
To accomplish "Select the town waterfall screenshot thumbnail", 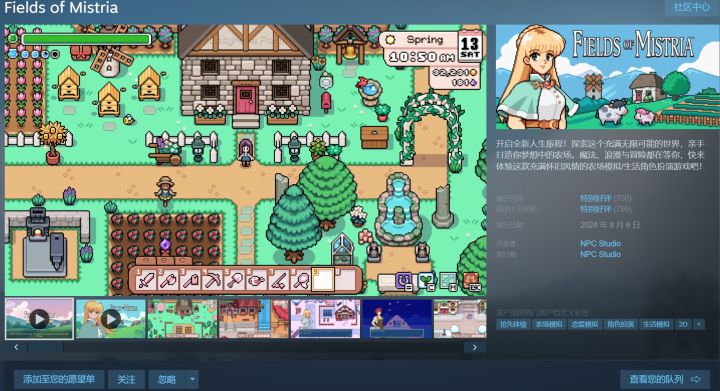I will tap(254, 318).
